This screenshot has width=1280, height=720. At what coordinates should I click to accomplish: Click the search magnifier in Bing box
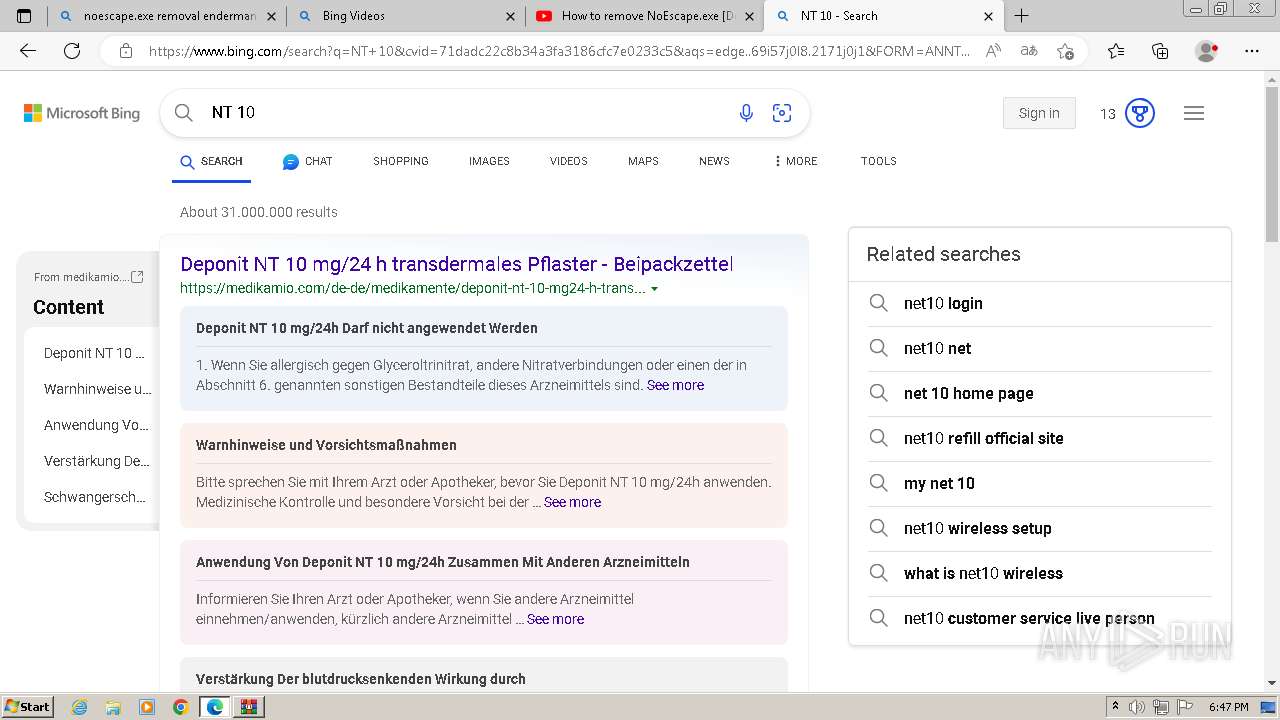pos(184,113)
